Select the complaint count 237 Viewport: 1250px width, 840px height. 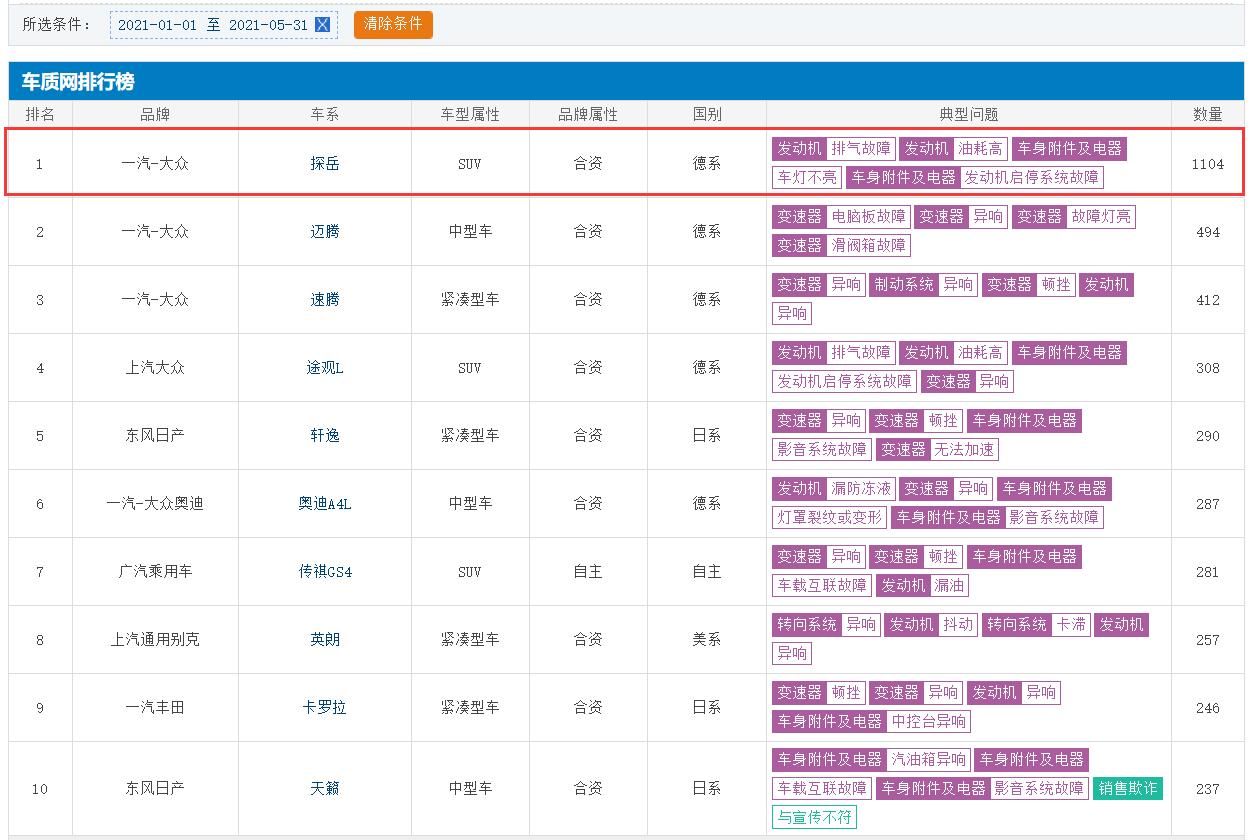click(1208, 789)
